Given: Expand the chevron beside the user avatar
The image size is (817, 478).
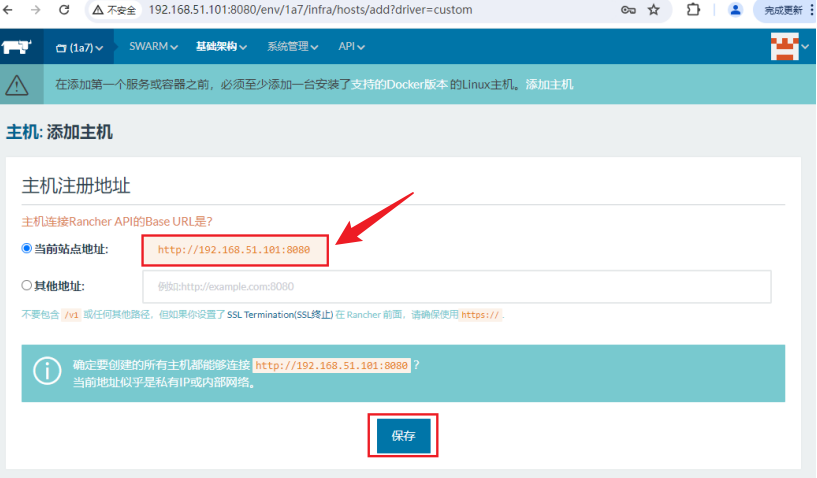Looking at the screenshot, I should (x=806, y=46).
